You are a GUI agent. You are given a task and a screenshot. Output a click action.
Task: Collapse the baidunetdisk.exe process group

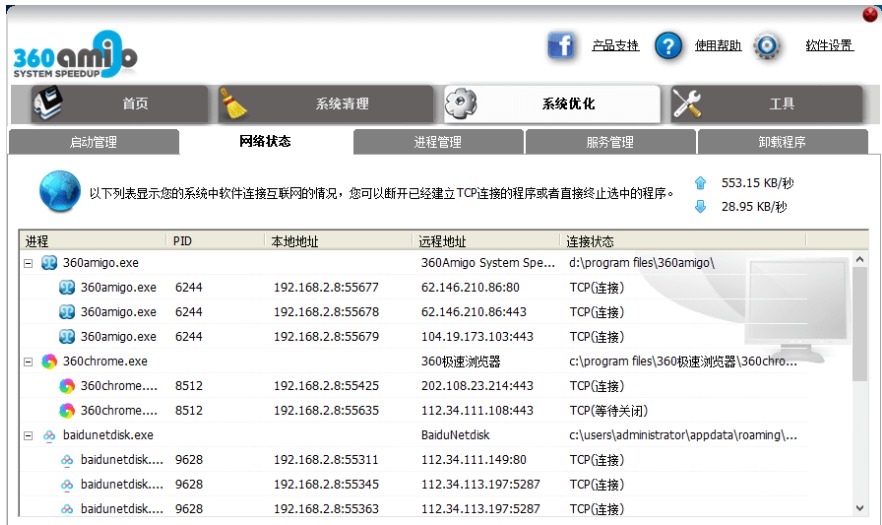tap(28, 436)
